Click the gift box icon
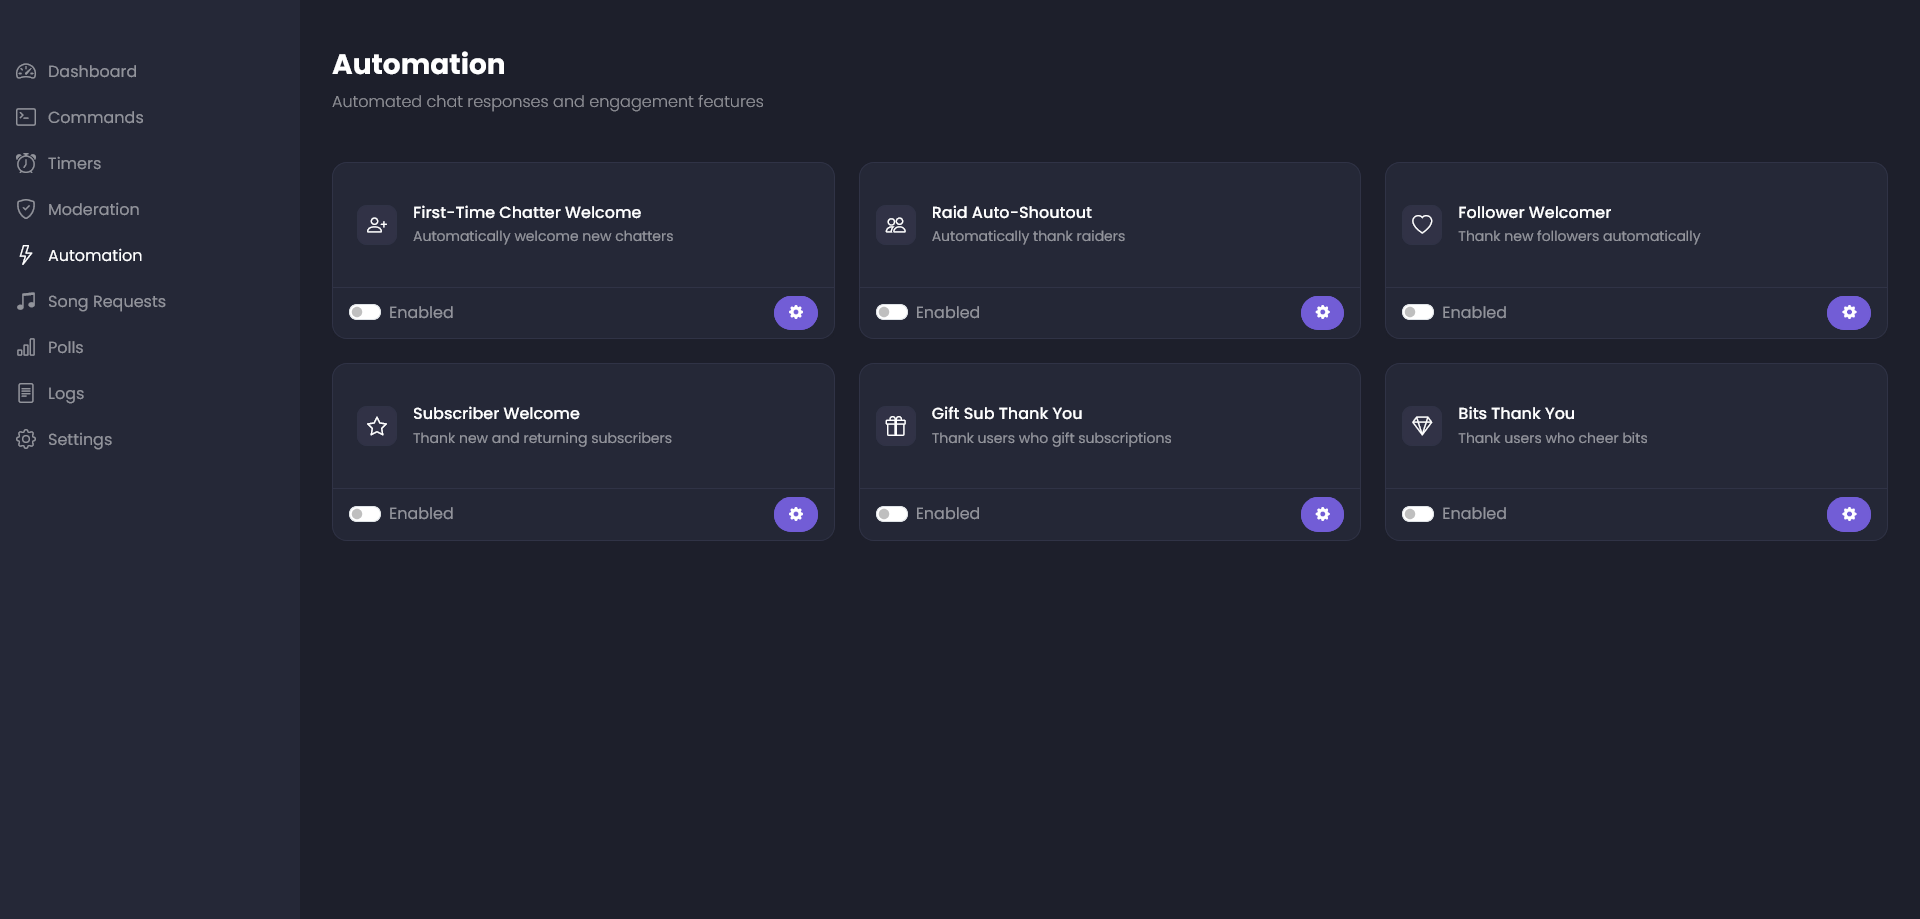Screen dimensions: 1920x919 point(895,426)
